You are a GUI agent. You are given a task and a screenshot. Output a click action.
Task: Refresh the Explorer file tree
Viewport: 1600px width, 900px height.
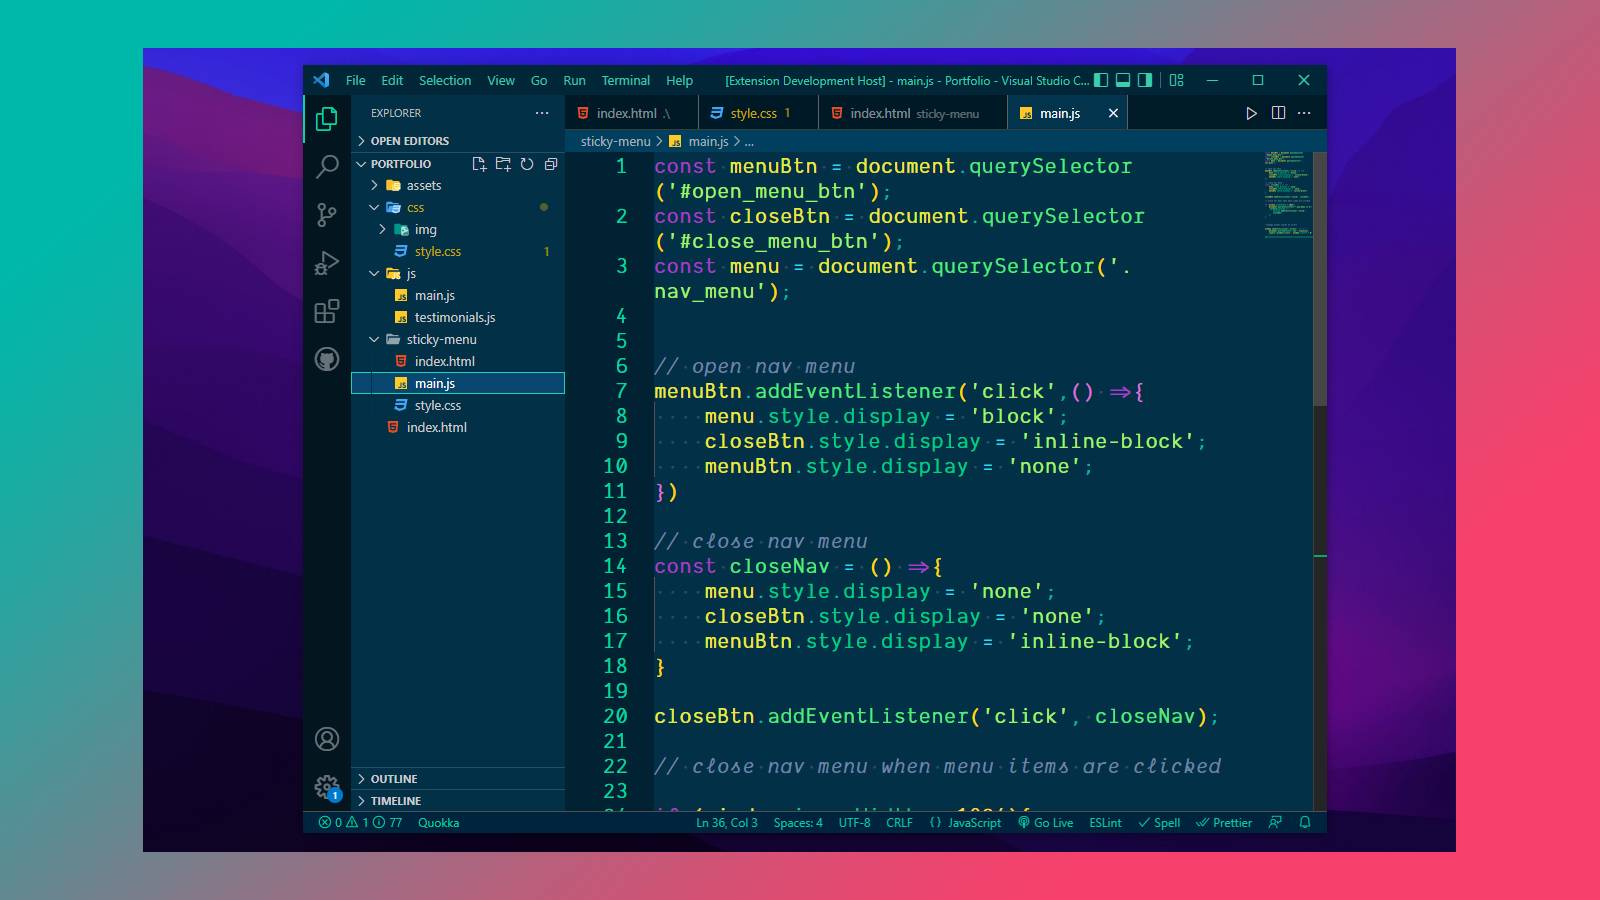[x=527, y=164]
